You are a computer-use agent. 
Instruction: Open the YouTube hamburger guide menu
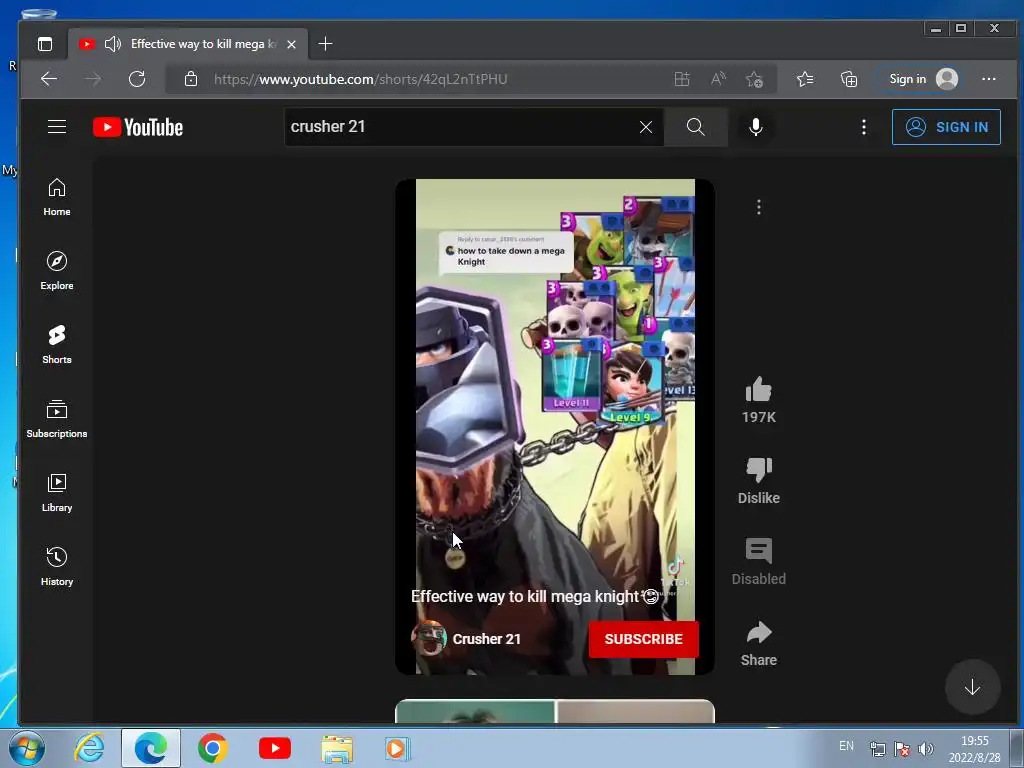click(57, 127)
